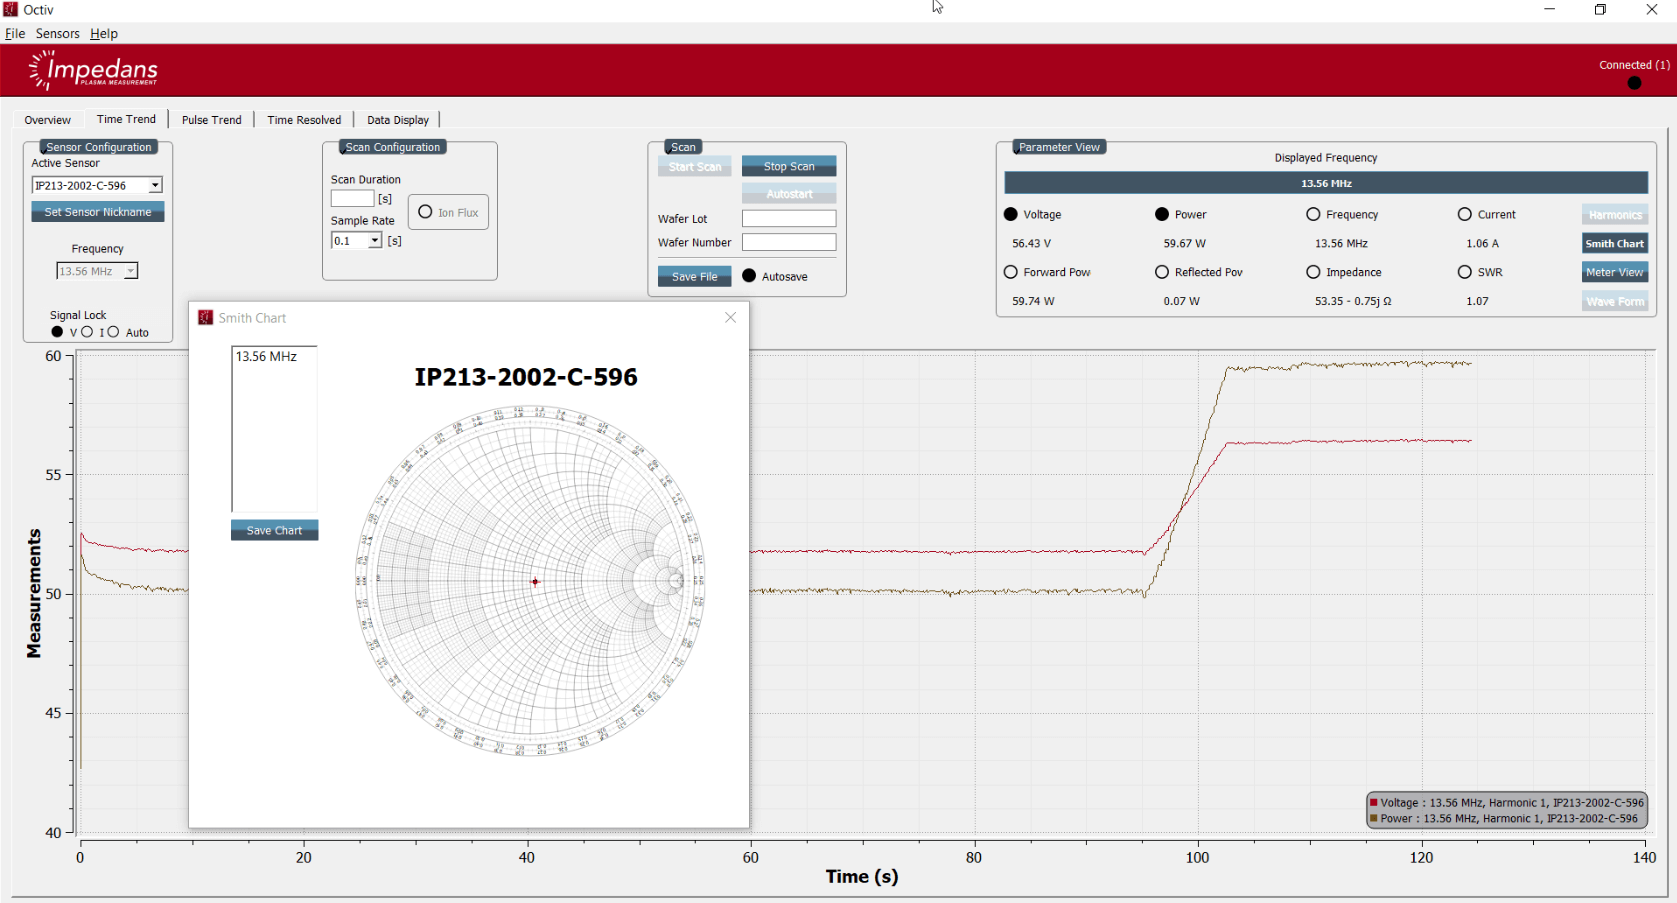Viewport: 1677px width, 903px height.
Task: Select the Current parameter radio button
Action: tap(1464, 214)
